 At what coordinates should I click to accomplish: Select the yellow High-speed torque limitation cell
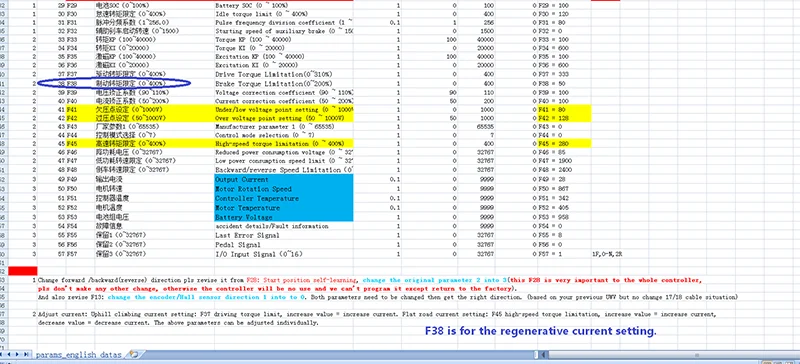283,144
